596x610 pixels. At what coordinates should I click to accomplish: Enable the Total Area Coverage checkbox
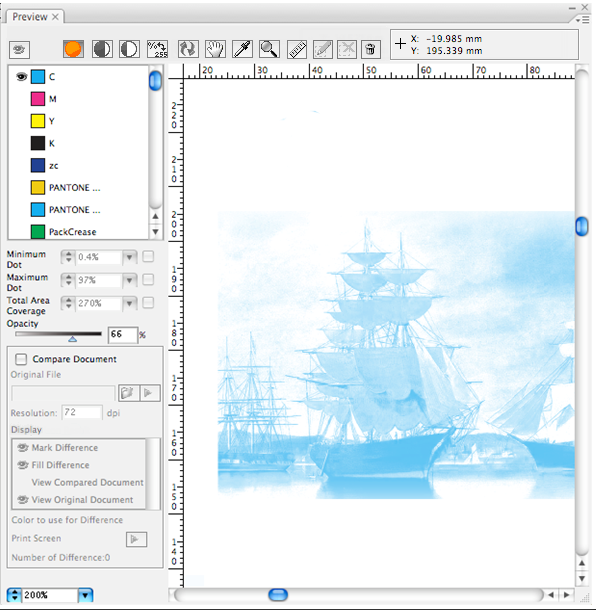click(x=148, y=303)
